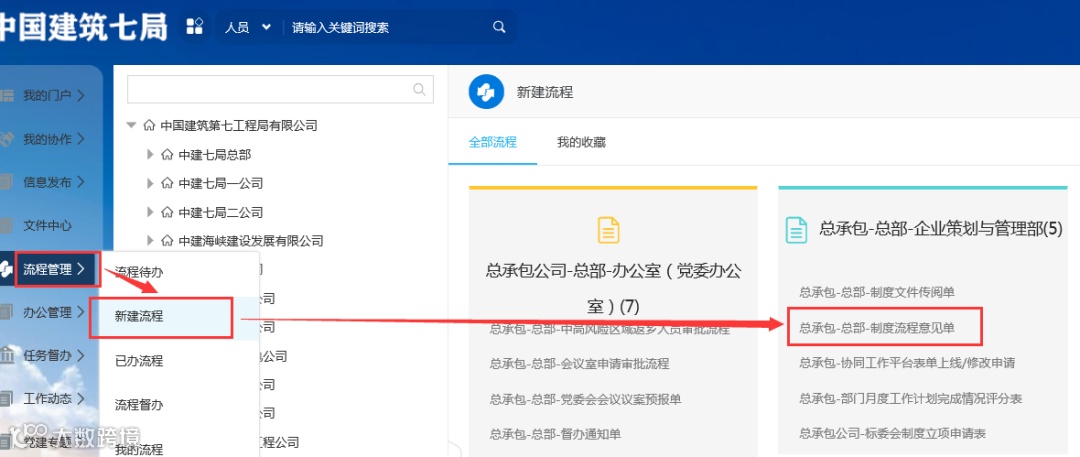The image size is (1080, 457).
Task: Click the 文件中心 sidebar icon
Action: (6, 225)
